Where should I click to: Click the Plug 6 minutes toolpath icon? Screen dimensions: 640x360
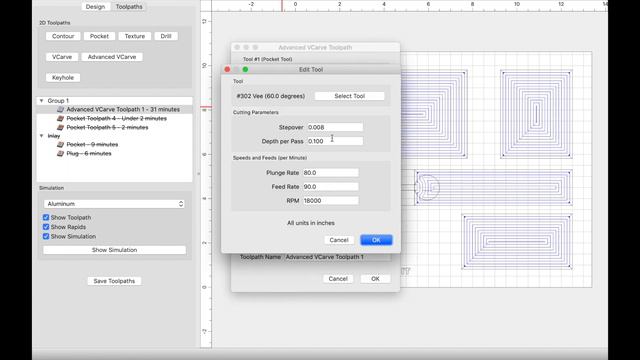60,153
